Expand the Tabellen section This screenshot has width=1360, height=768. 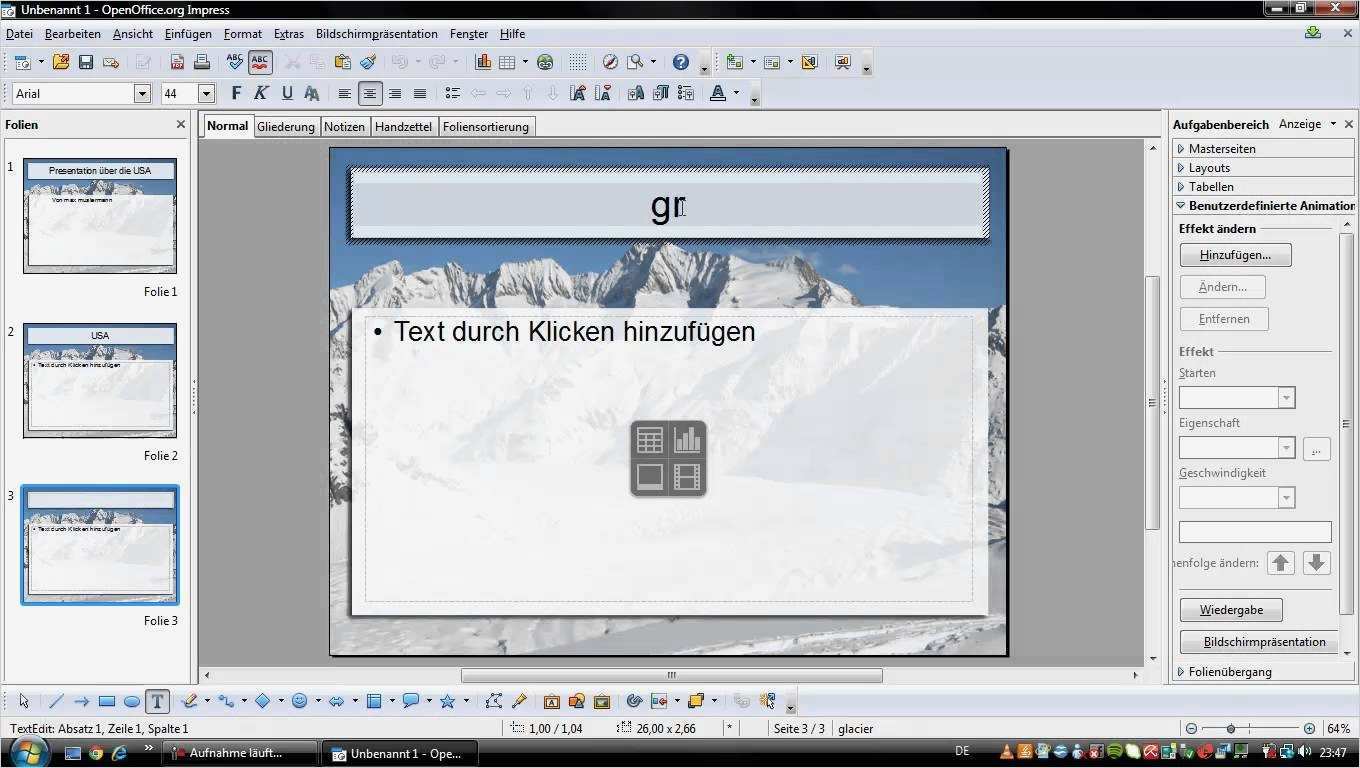(1264, 187)
